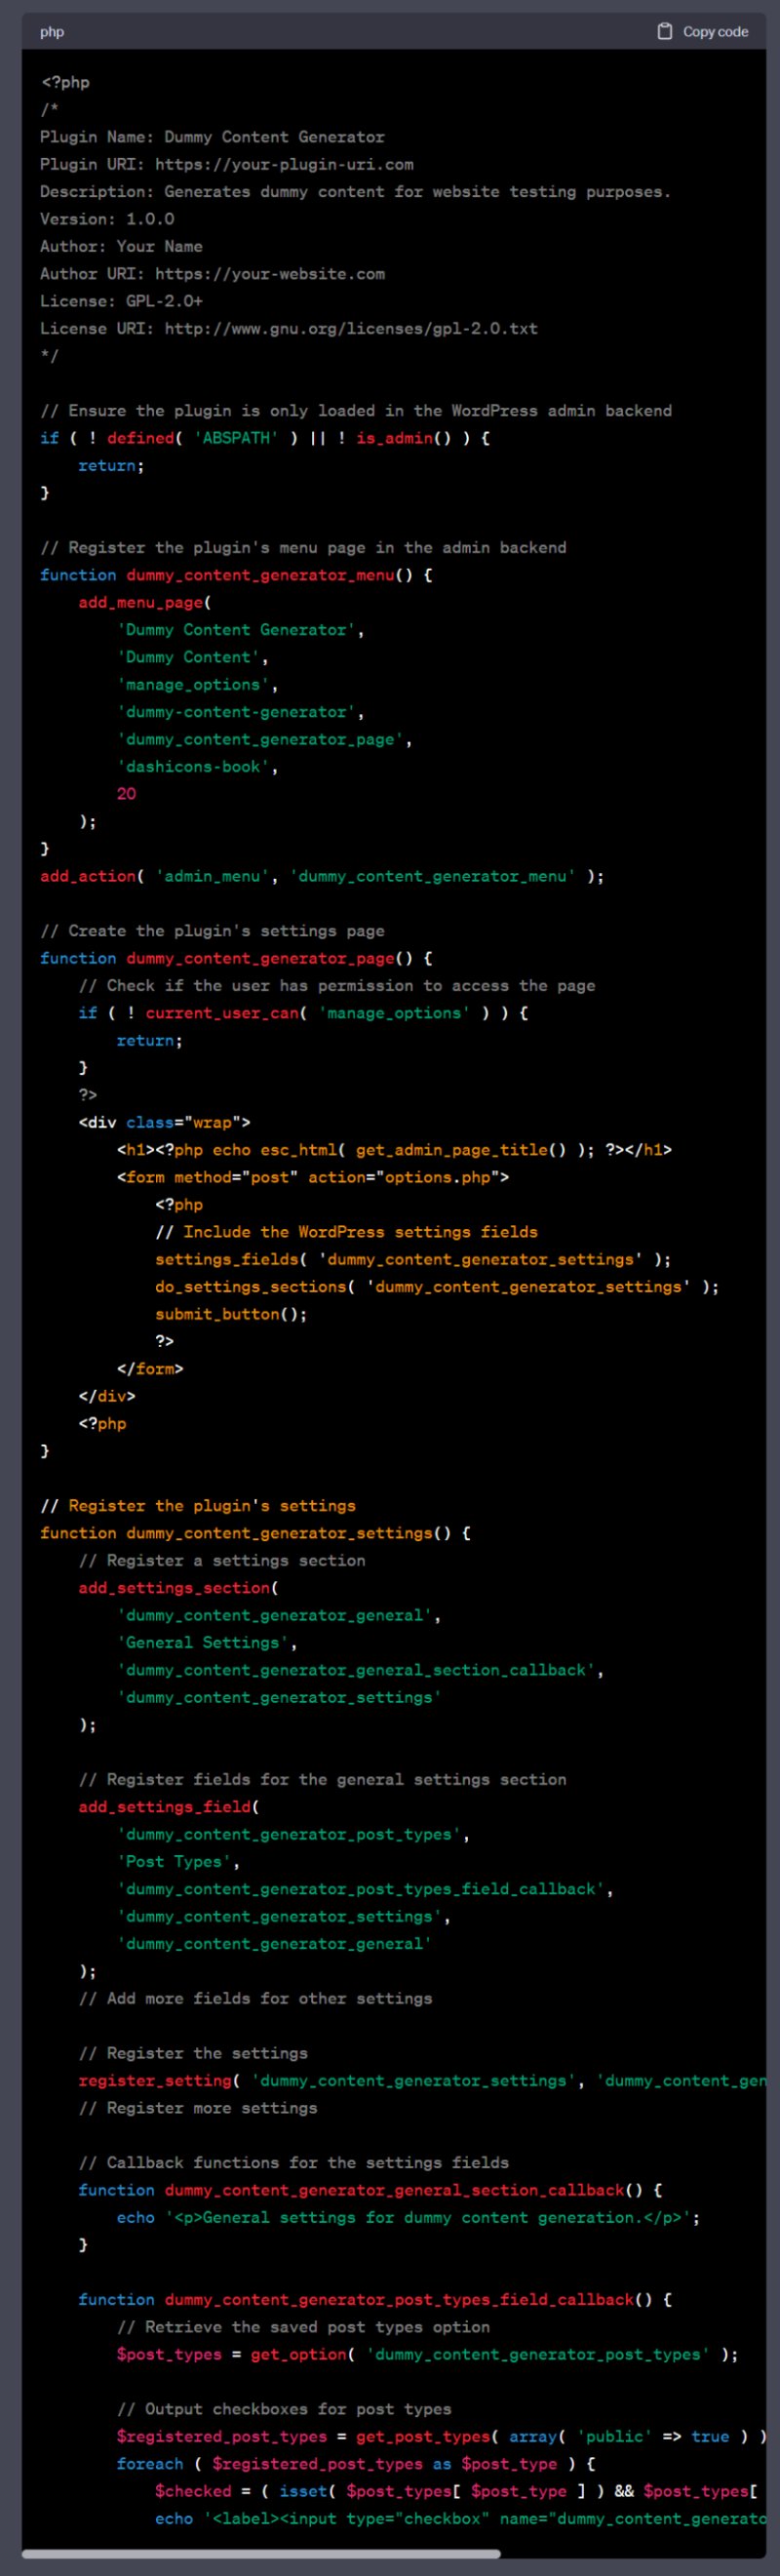Viewport: 780px width, 2576px height.
Task: Click the submit_button(); line
Action: [x=231, y=1314]
